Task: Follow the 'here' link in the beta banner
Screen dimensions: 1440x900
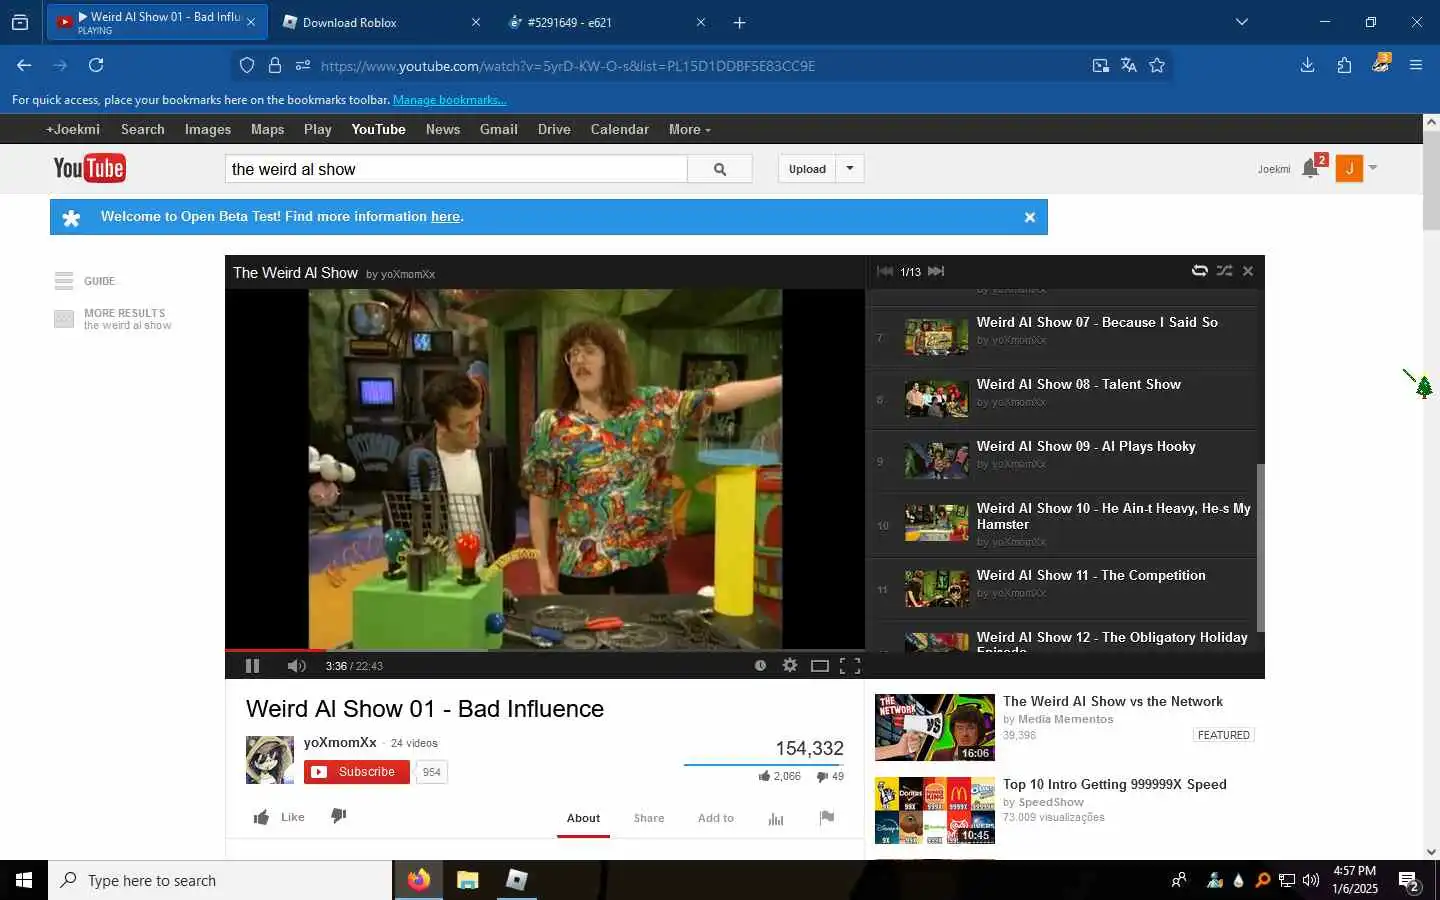Action: coord(445,216)
